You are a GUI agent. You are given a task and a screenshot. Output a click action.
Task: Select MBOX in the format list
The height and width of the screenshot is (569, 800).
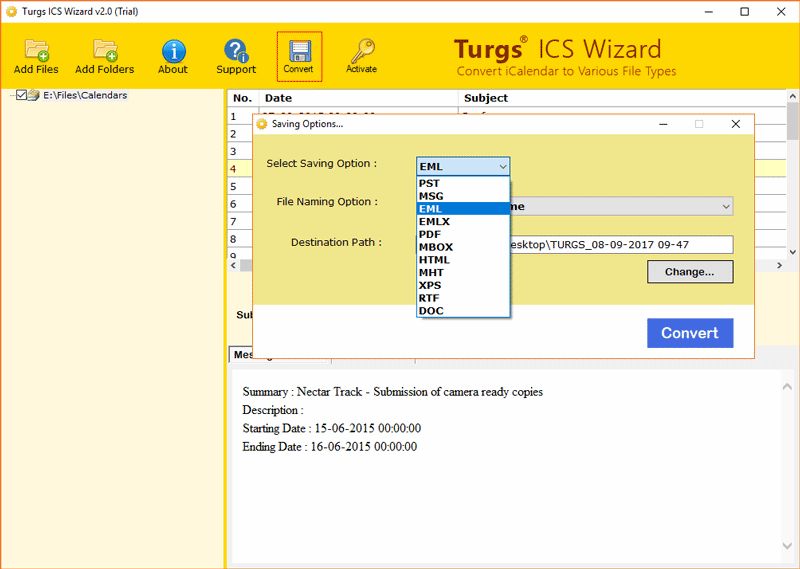[435, 247]
